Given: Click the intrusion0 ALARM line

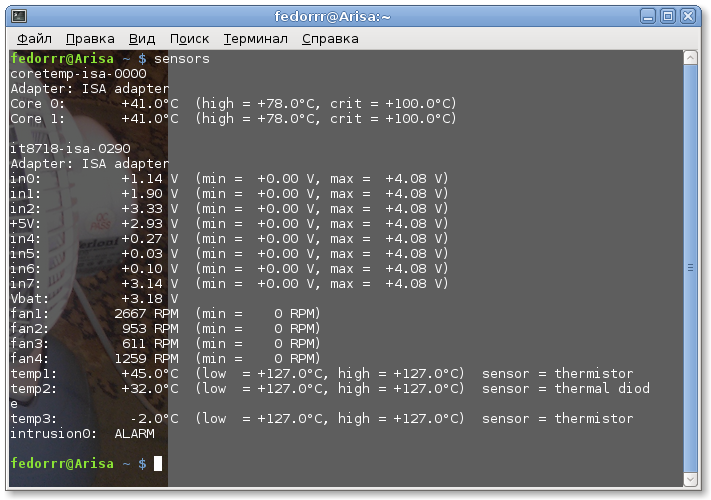Looking at the screenshot, I should [x=82, y=434].
